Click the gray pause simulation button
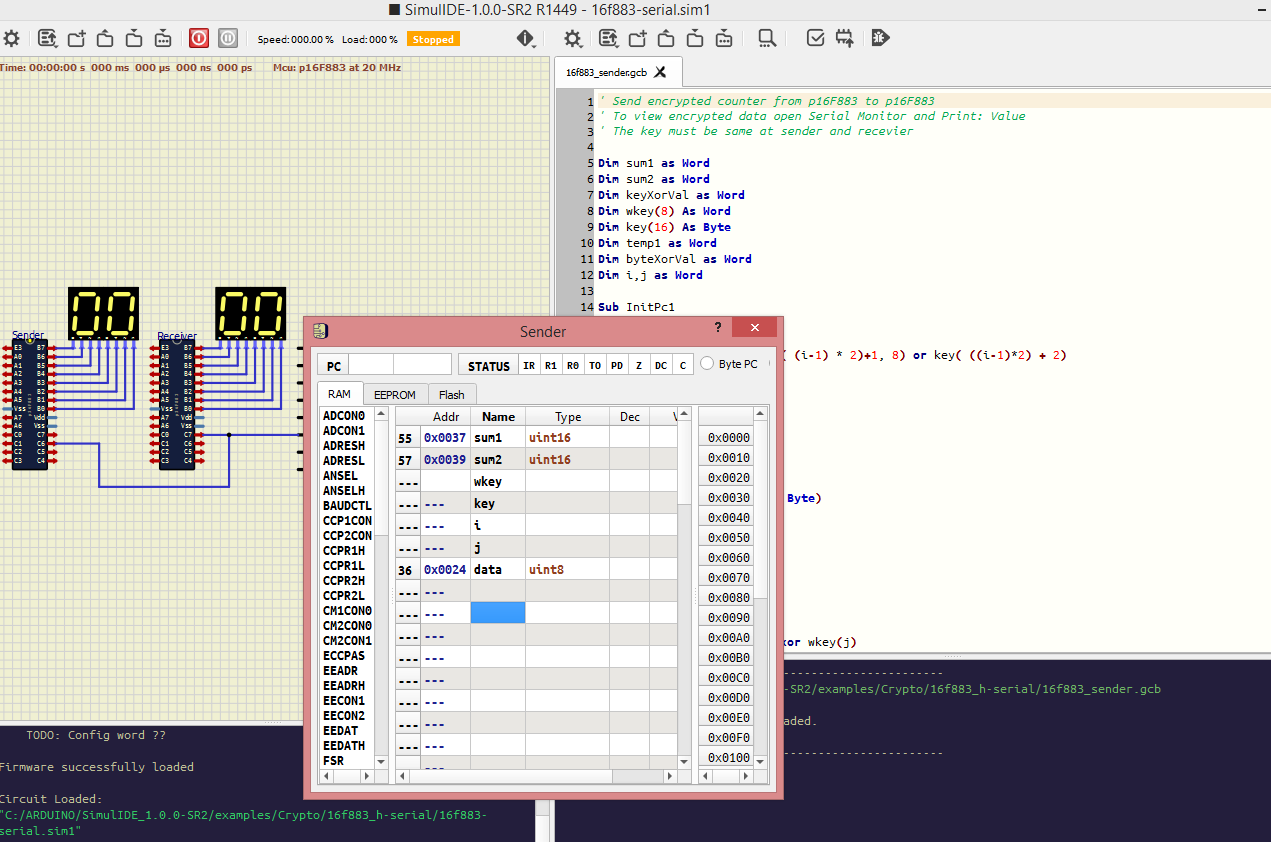Screen dimensions: 1271x842 pyautogui.click(x=228, y=38)
